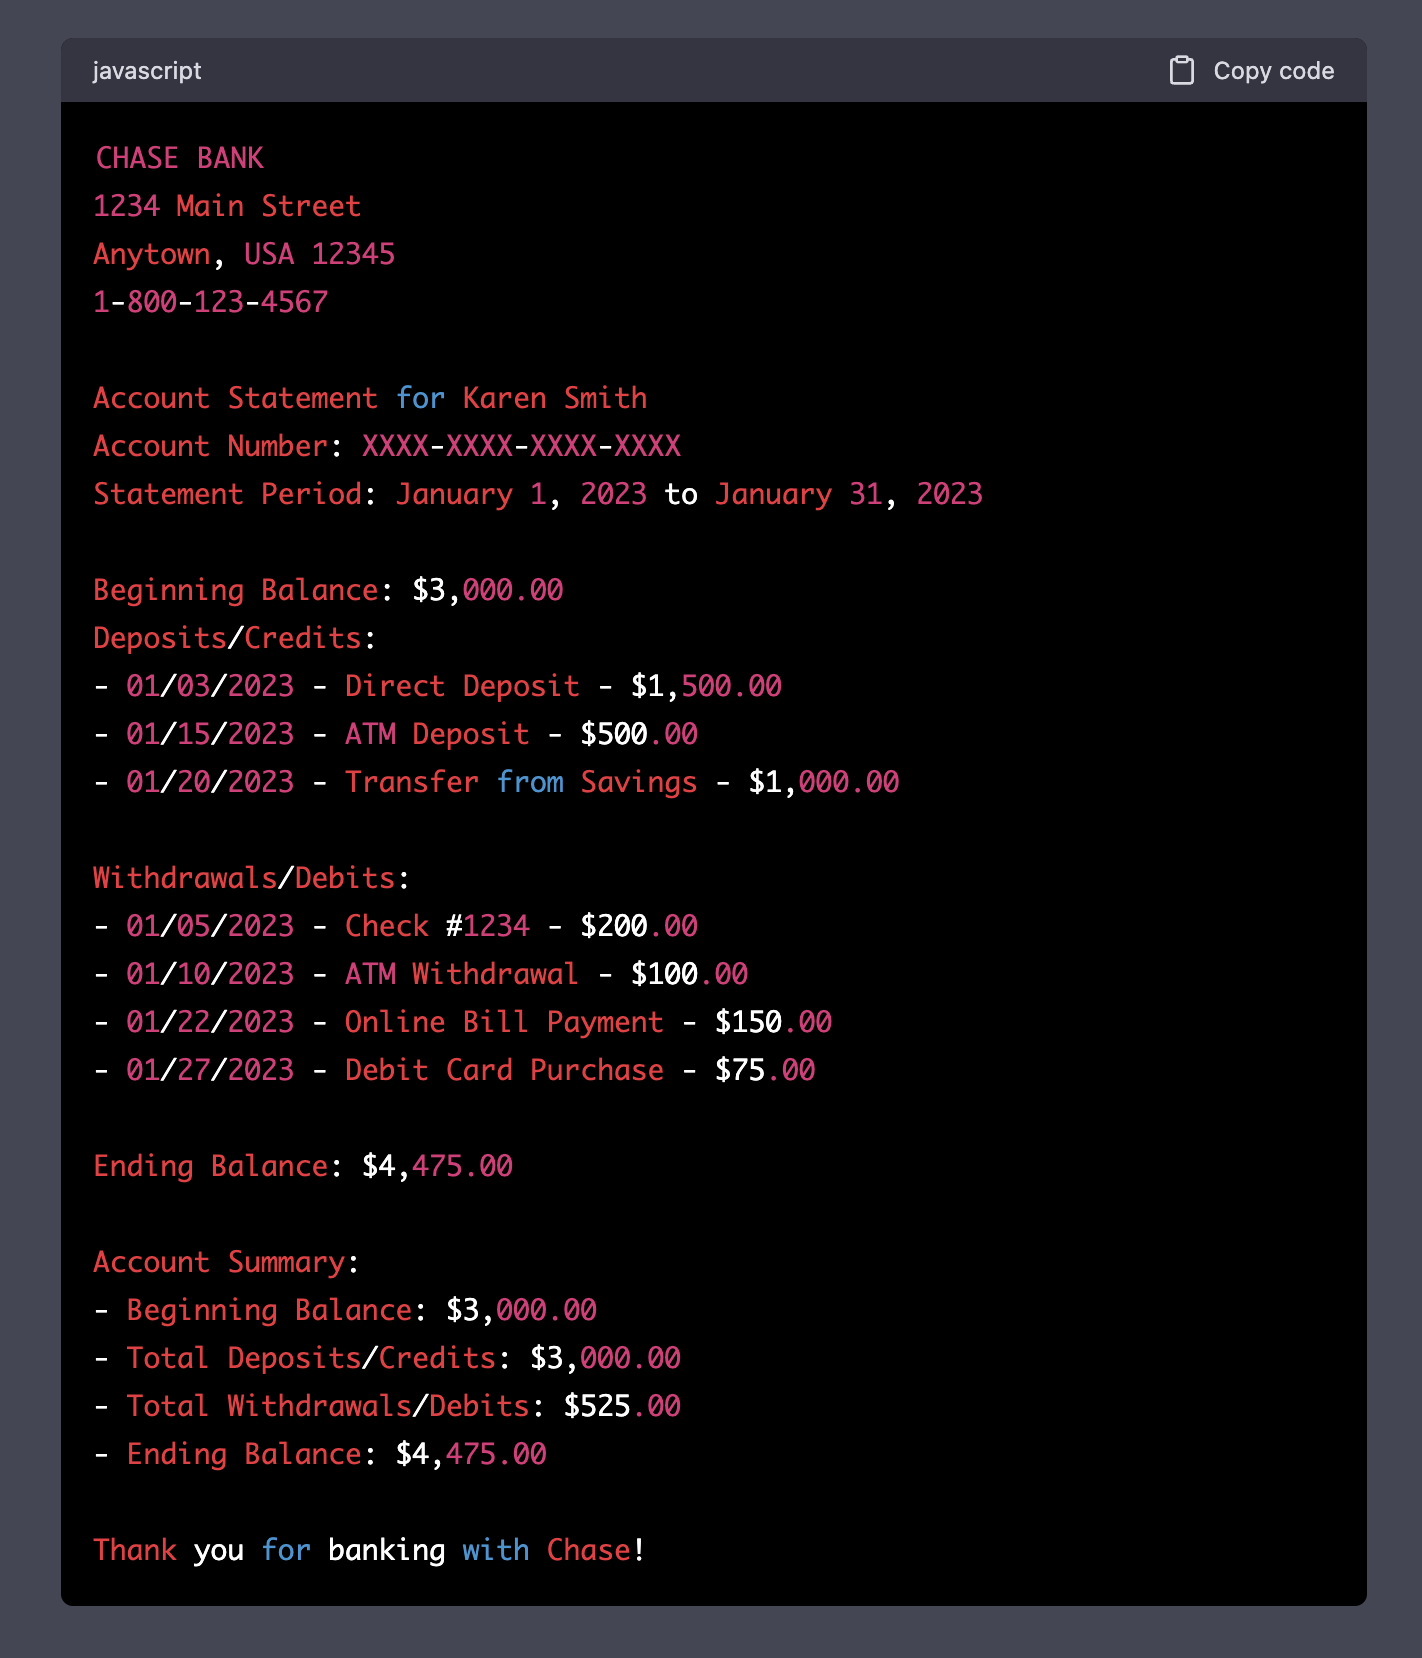Select the 01/15/2023 ATM Deposit entry

(x=396, y=734)
